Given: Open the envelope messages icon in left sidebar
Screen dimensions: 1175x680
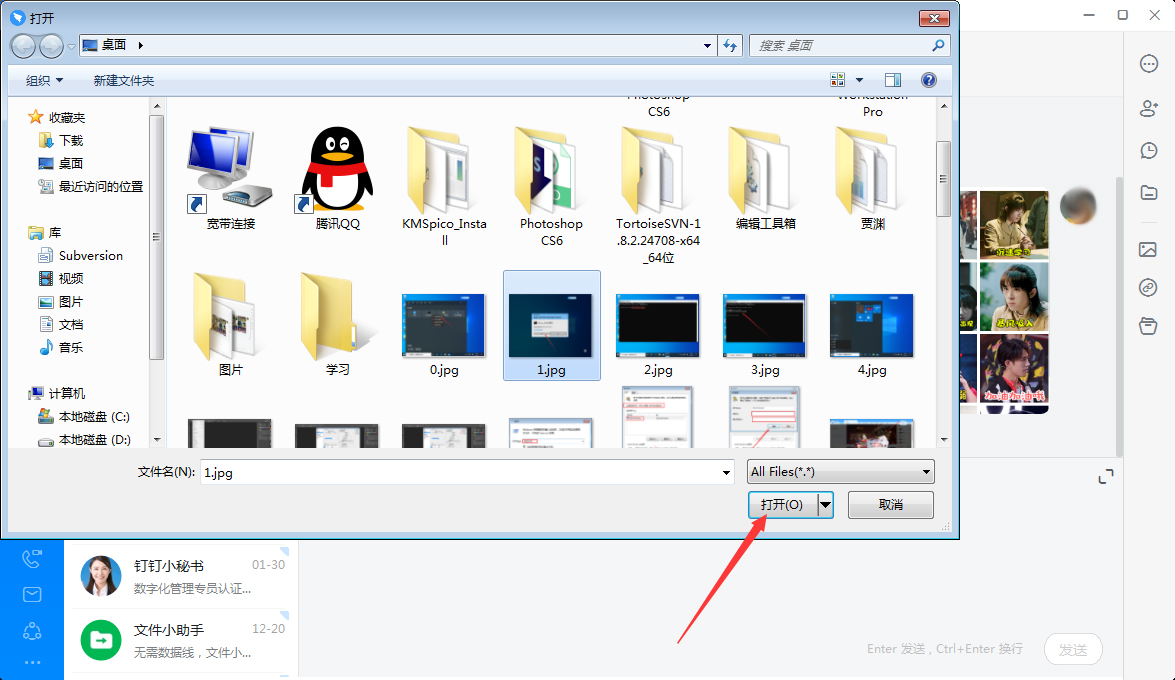Looking at the screenshot, I should coord(33,594).
